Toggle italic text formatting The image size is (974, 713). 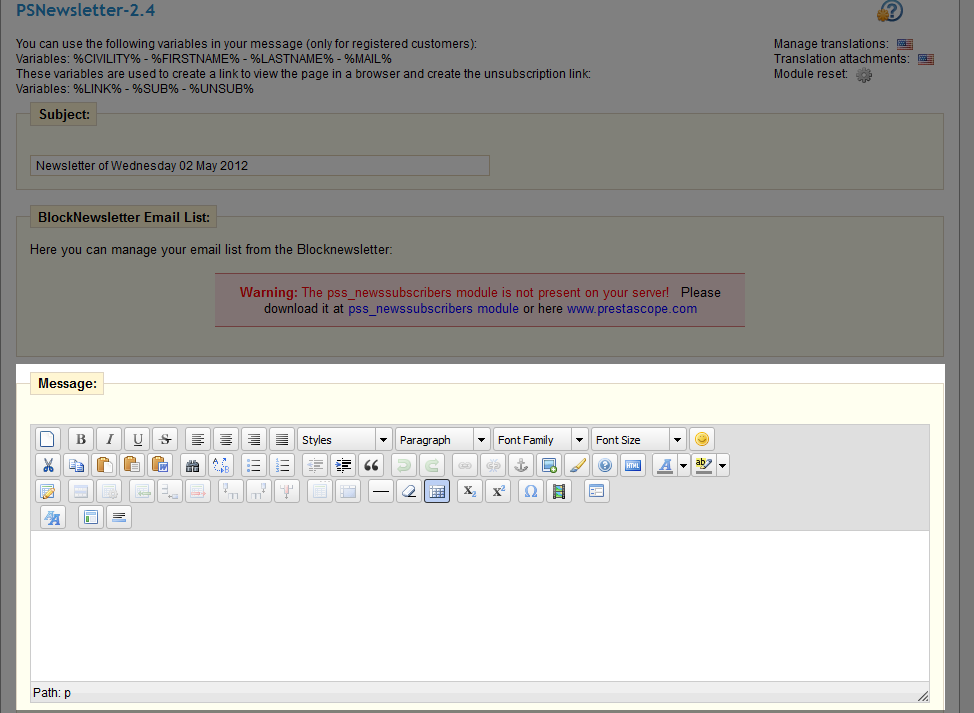[x=109, y=439]
